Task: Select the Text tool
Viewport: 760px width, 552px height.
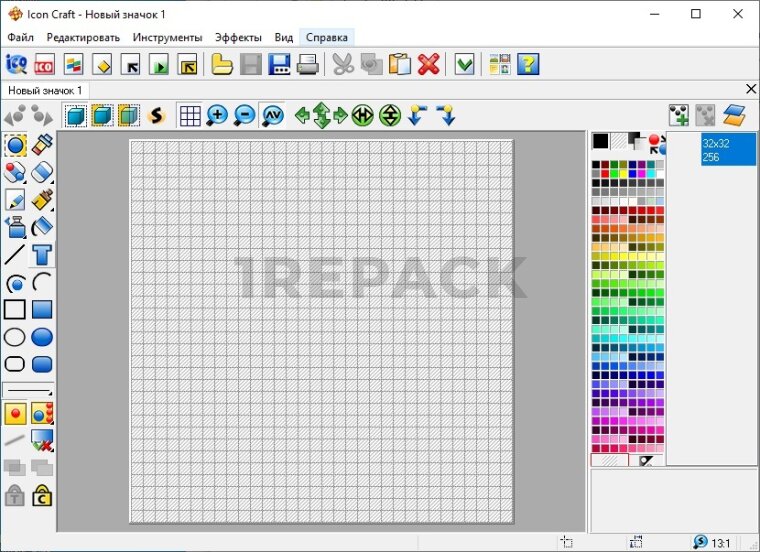Action: 42,254
